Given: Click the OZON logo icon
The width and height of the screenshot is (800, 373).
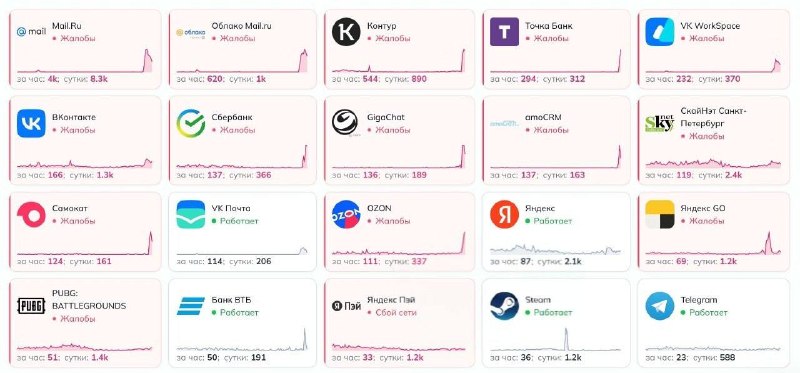Looking at the screenshot, I should [x=346, y=215].
